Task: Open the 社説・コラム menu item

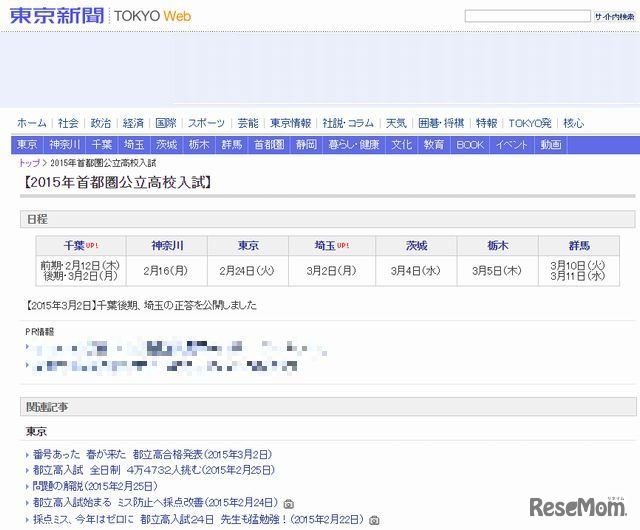Action: tap(348, 123)
